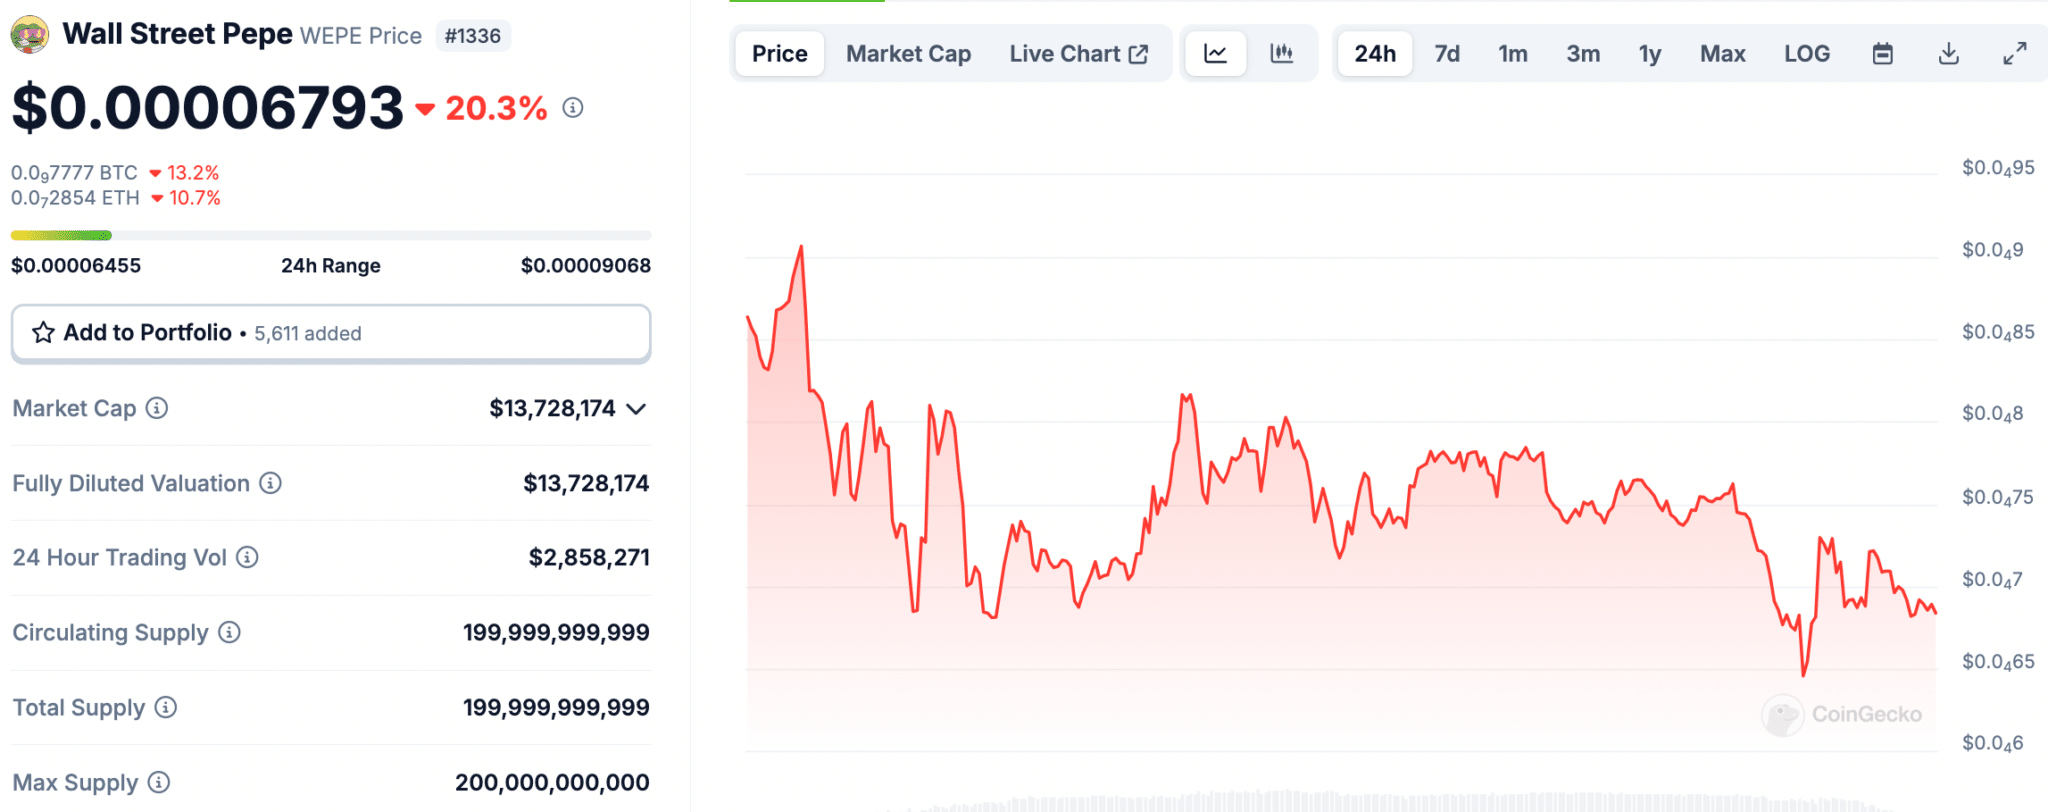Click the 24h Range progress bar
This screenshot has height=812, width=2048.
pos(331,236)
